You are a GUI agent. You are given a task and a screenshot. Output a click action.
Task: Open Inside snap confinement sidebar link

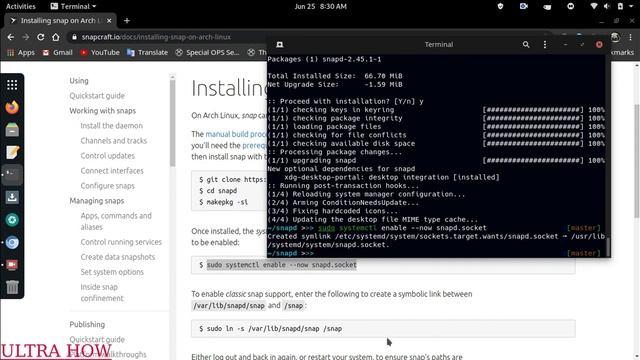102,293
